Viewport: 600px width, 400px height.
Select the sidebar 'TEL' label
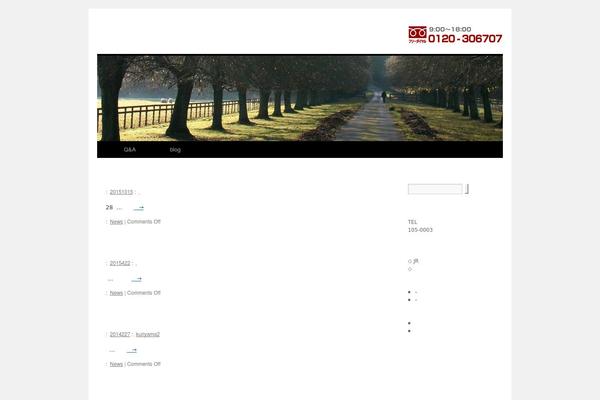[412, 222]
